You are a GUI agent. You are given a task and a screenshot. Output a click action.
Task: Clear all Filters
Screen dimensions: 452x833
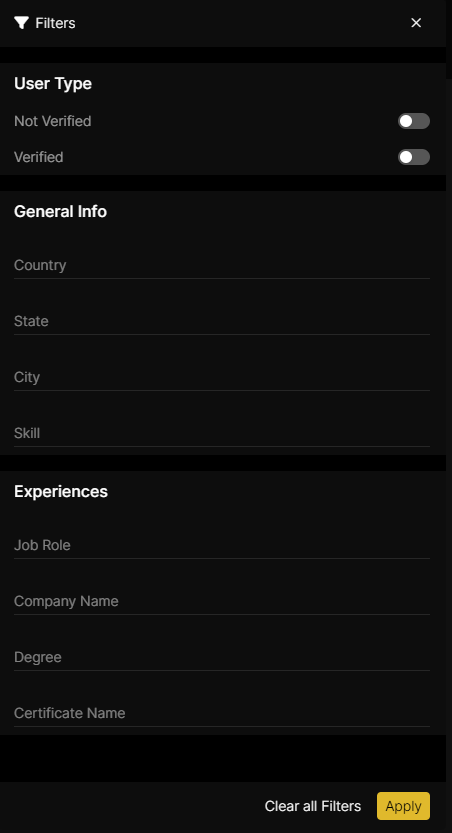313,806
